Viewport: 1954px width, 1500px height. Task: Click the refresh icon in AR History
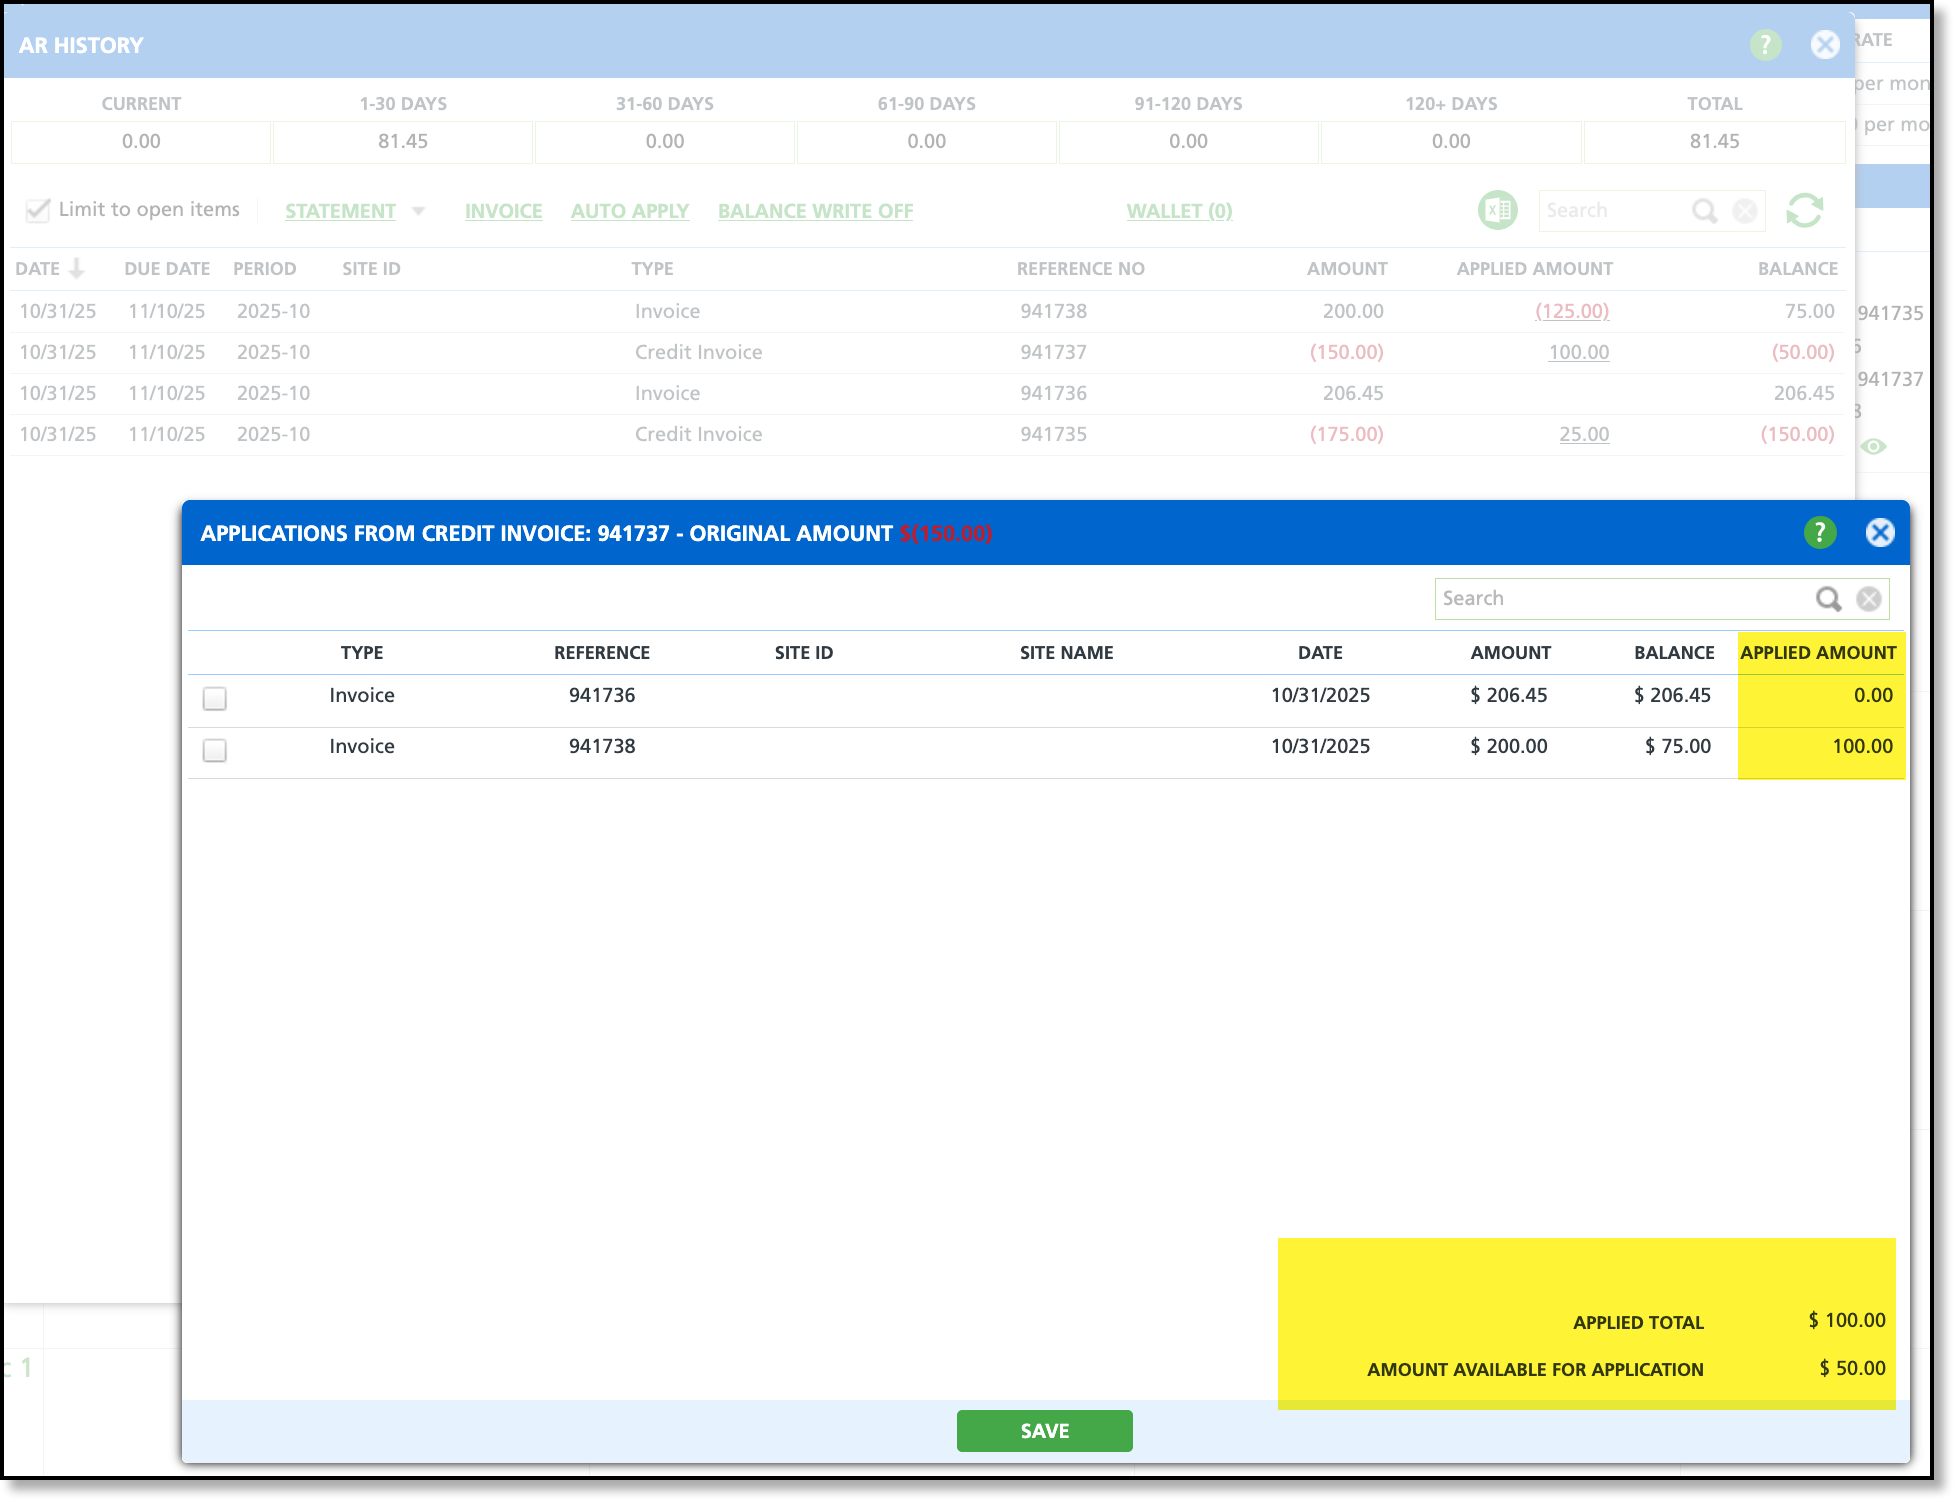pos(1804,211)
